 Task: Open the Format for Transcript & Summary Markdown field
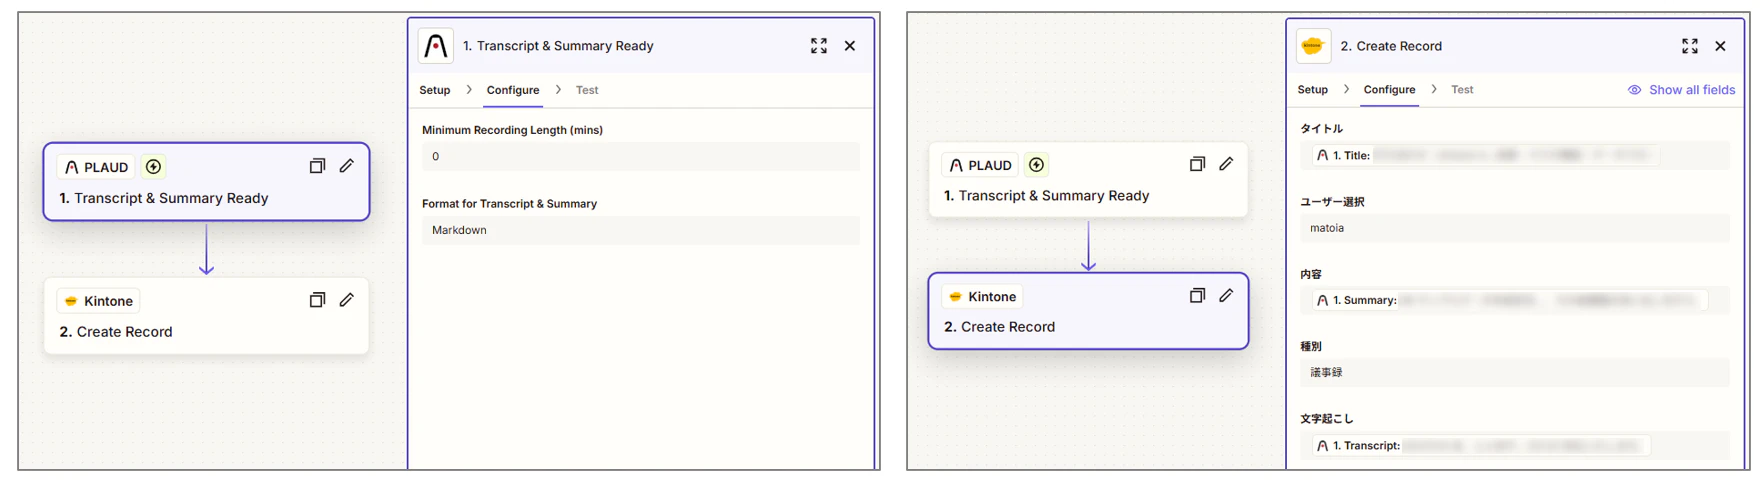click(641, 230)
